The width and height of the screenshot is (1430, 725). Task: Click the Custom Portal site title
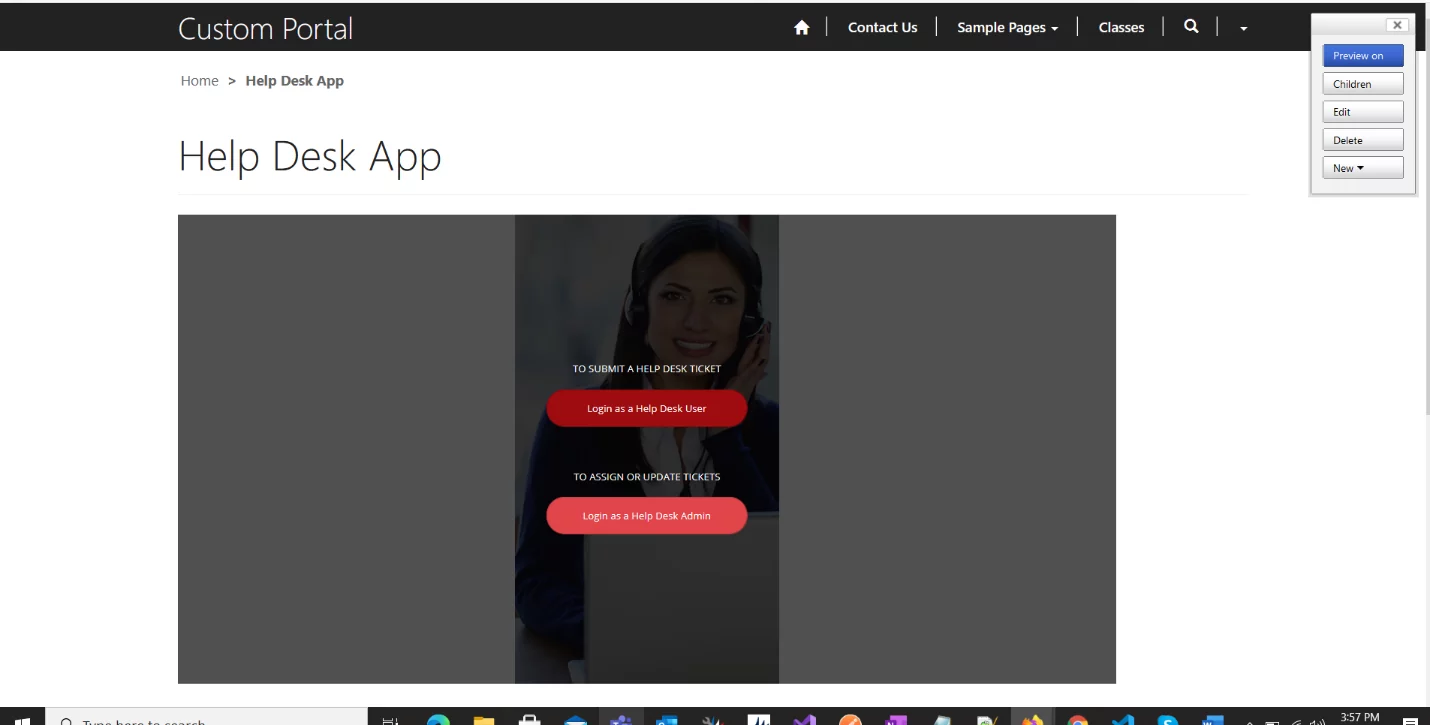point(265,29)
